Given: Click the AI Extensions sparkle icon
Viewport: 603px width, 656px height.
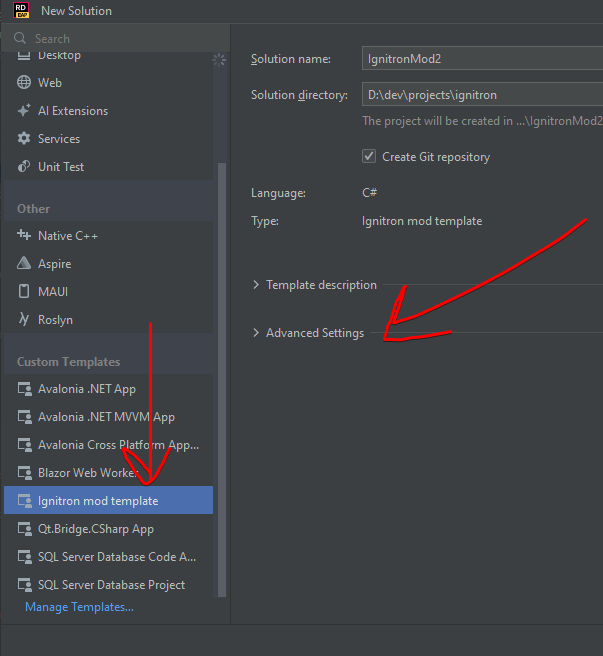Looking at the screenshot, I should (24, 110).
